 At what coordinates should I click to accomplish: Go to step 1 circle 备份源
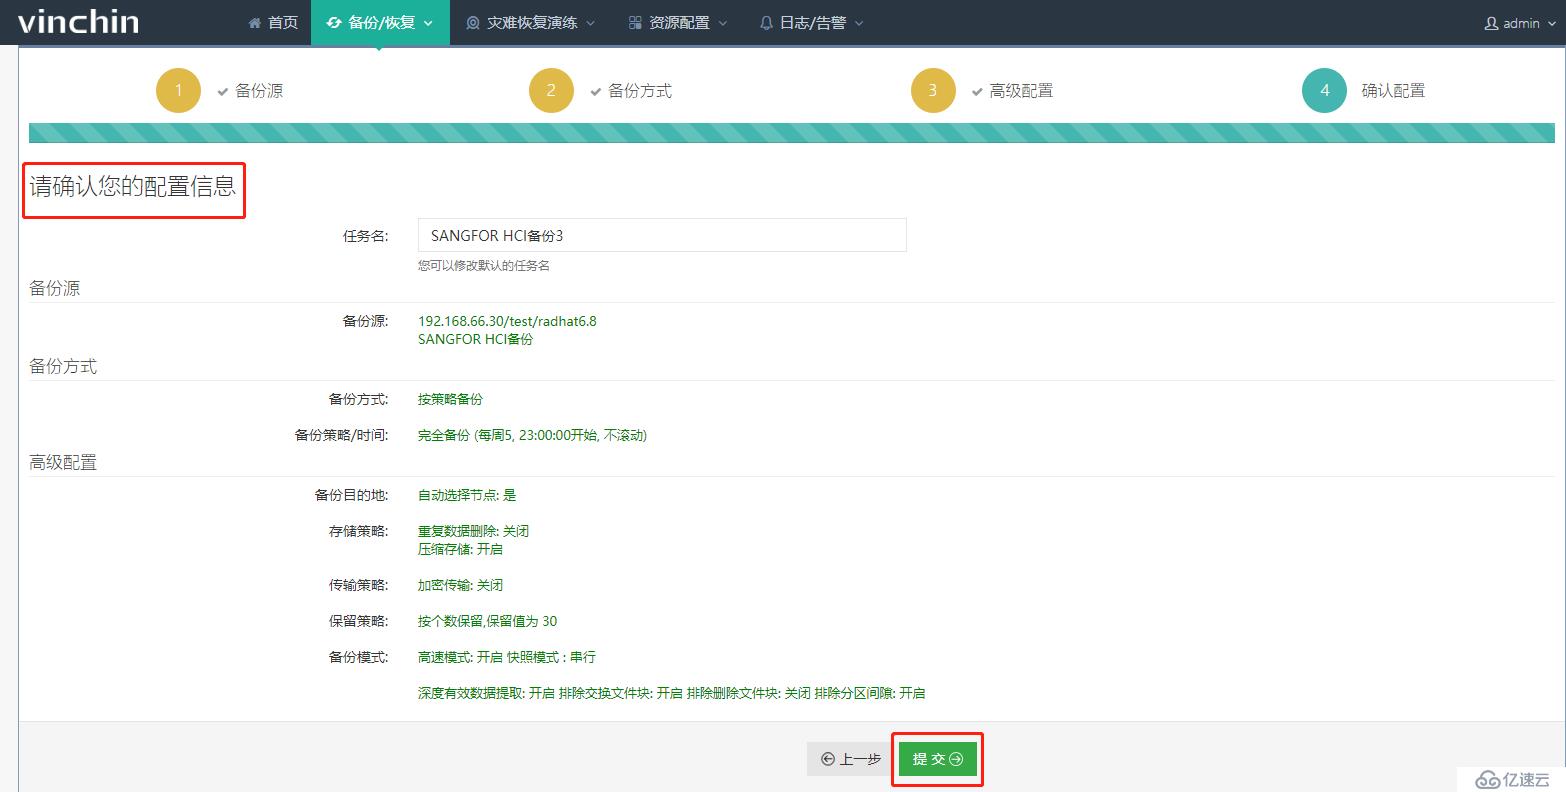point(179,90)
